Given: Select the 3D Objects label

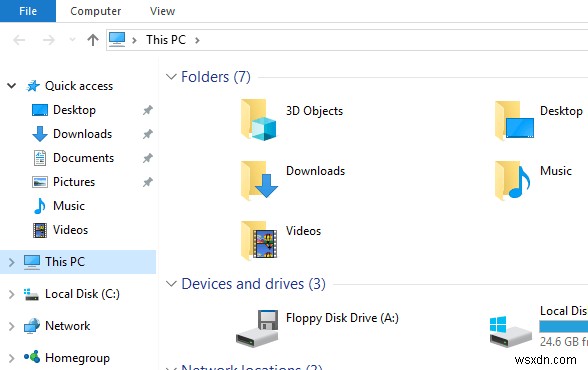Looking at the screenshot, I should [314, 111].
